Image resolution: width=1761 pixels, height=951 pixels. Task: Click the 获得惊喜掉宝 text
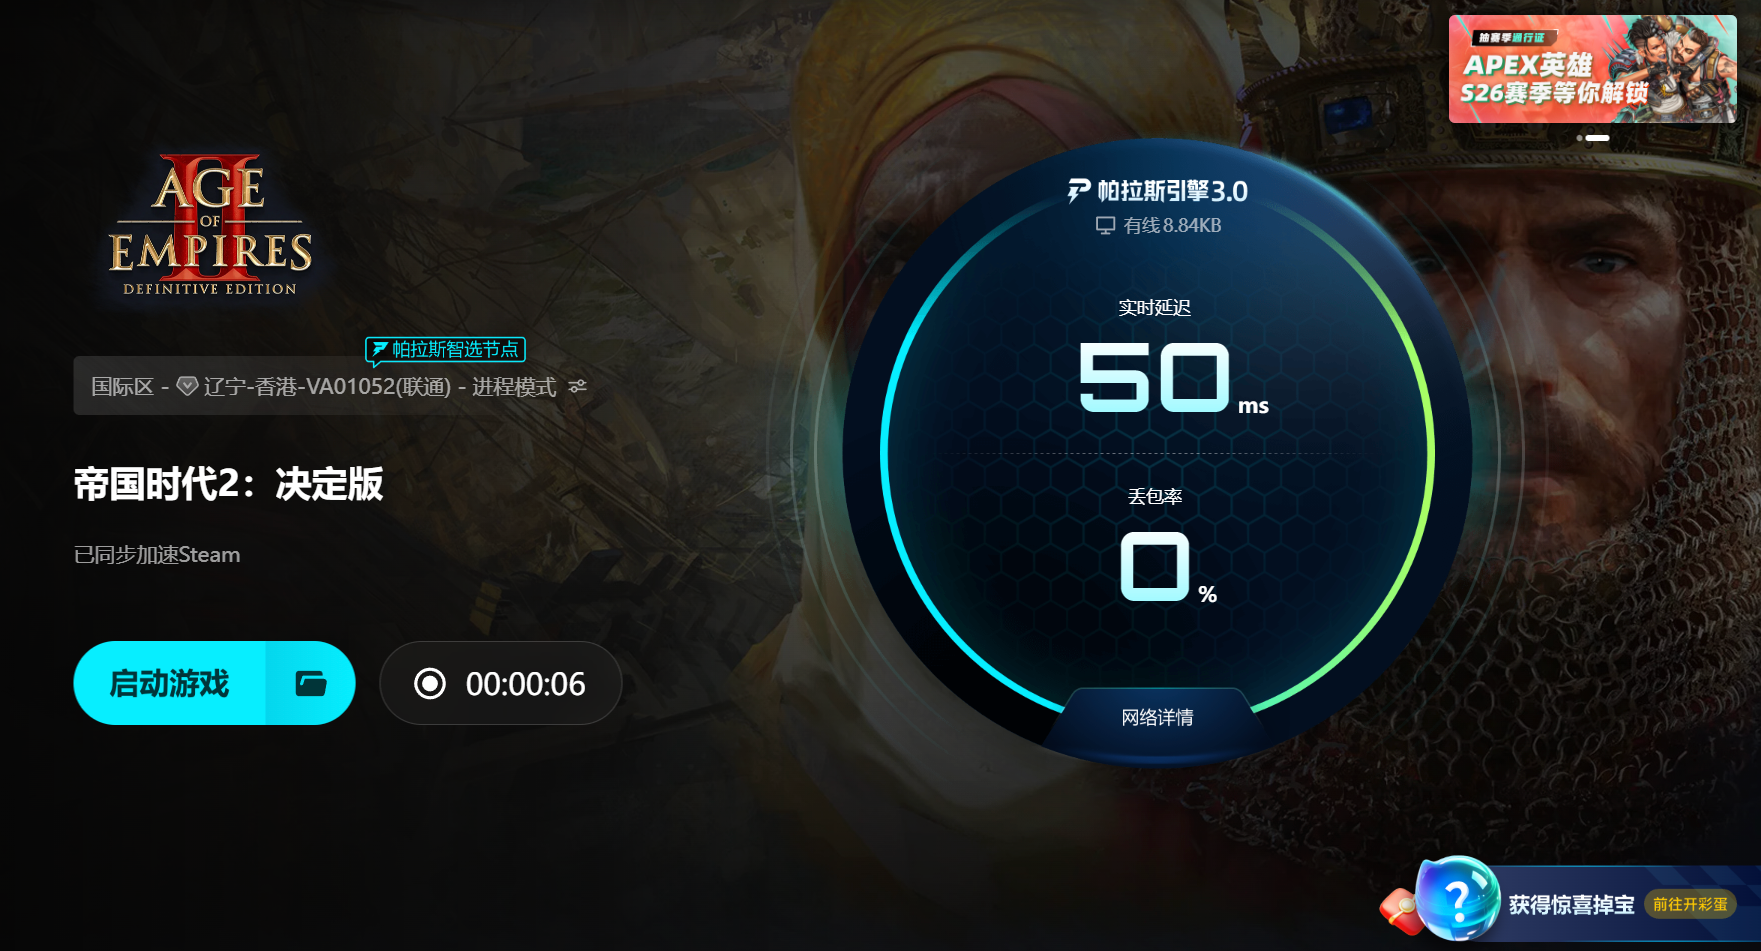point(1571,905)
